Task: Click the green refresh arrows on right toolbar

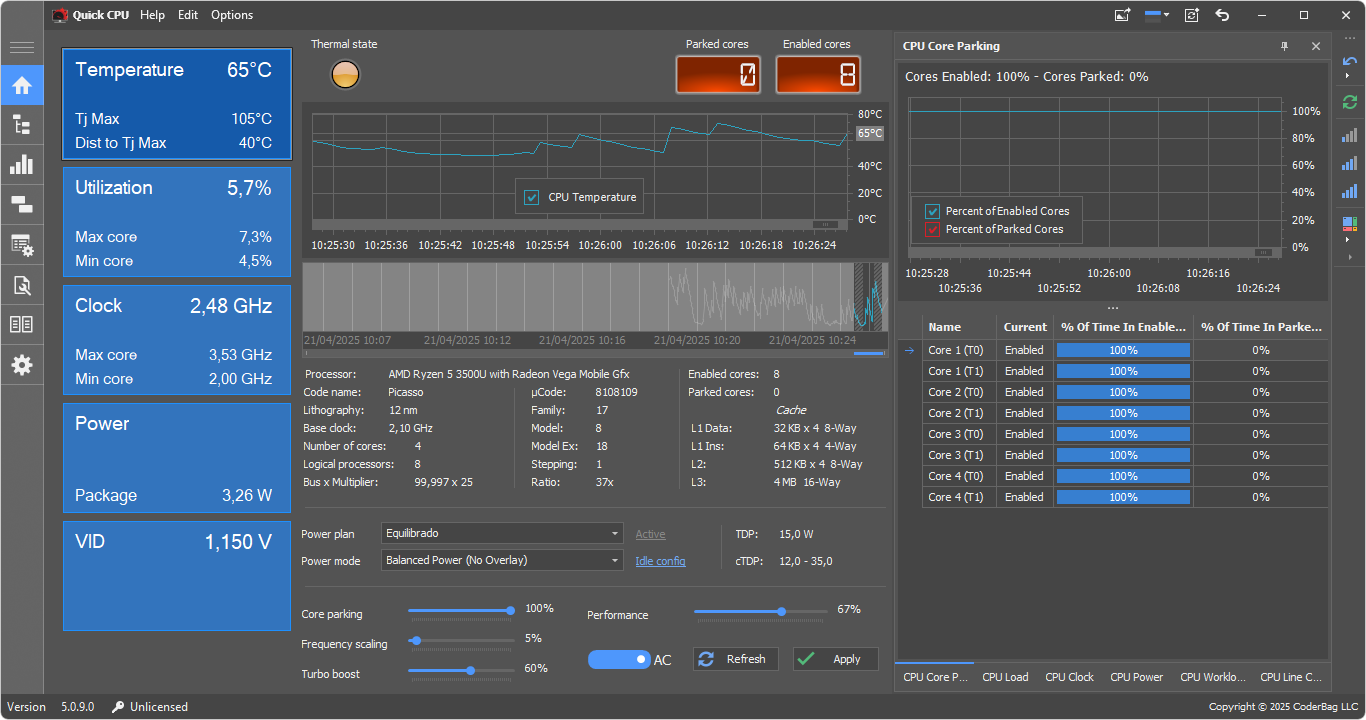Action: tap(1350, 102)
